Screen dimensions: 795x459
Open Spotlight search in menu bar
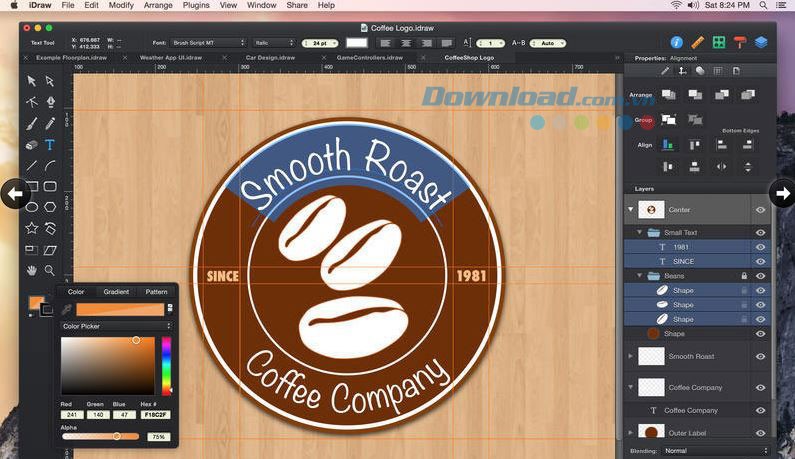[763, 5]
